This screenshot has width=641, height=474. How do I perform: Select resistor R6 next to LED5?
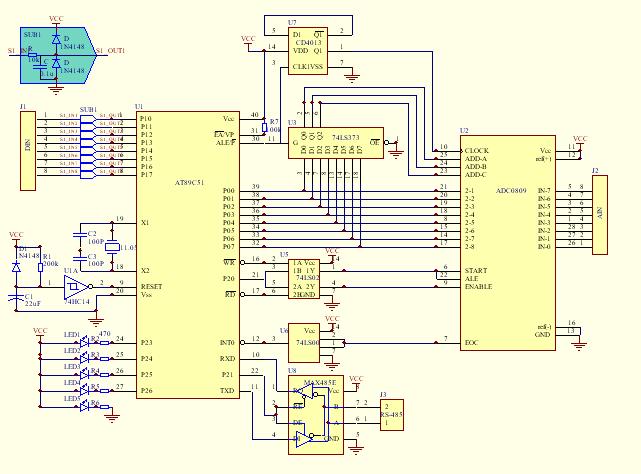[x=105, y=407]
